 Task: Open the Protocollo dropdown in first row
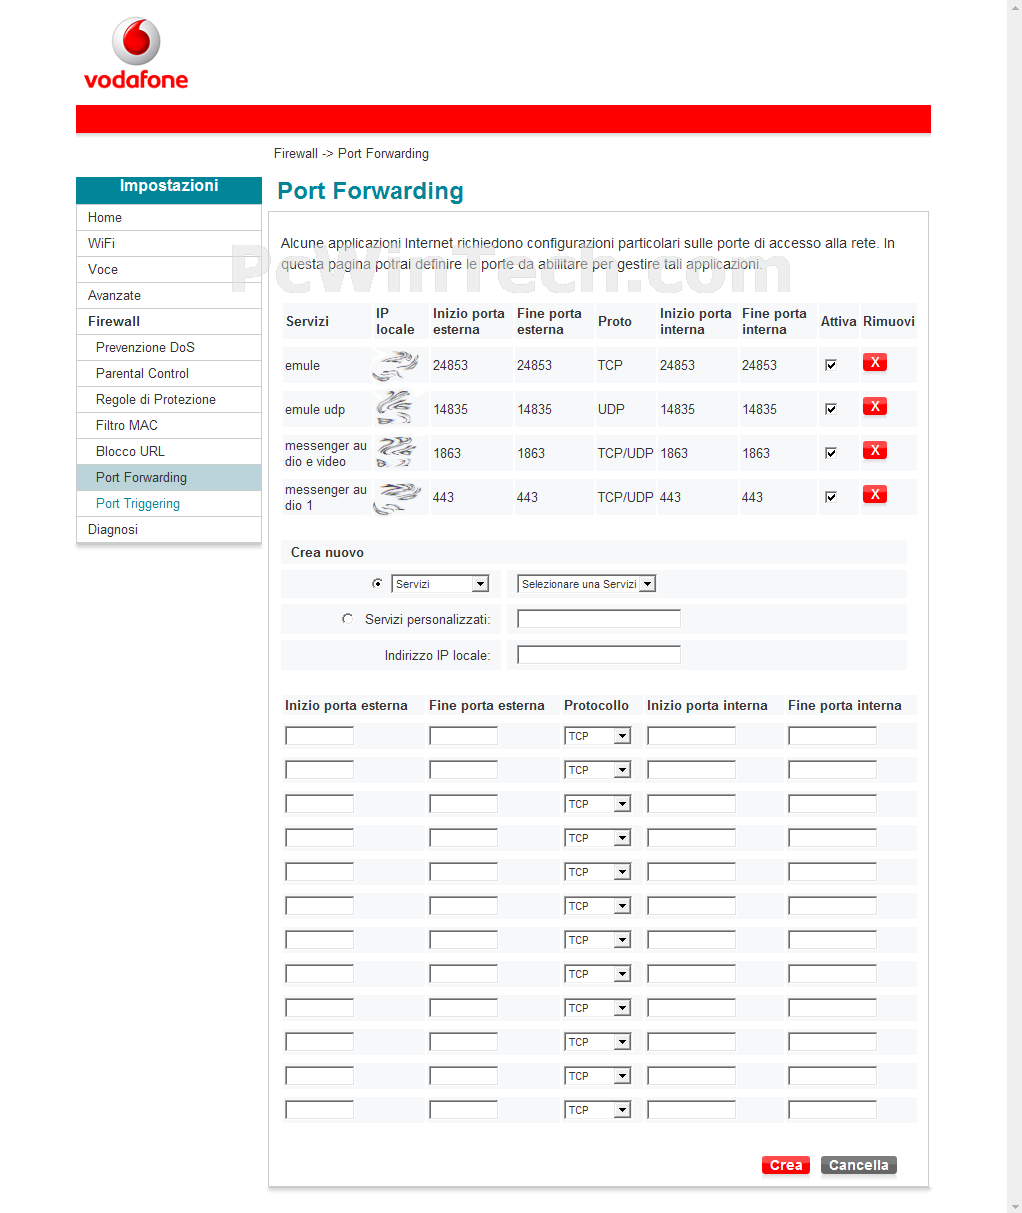point(598,736)
